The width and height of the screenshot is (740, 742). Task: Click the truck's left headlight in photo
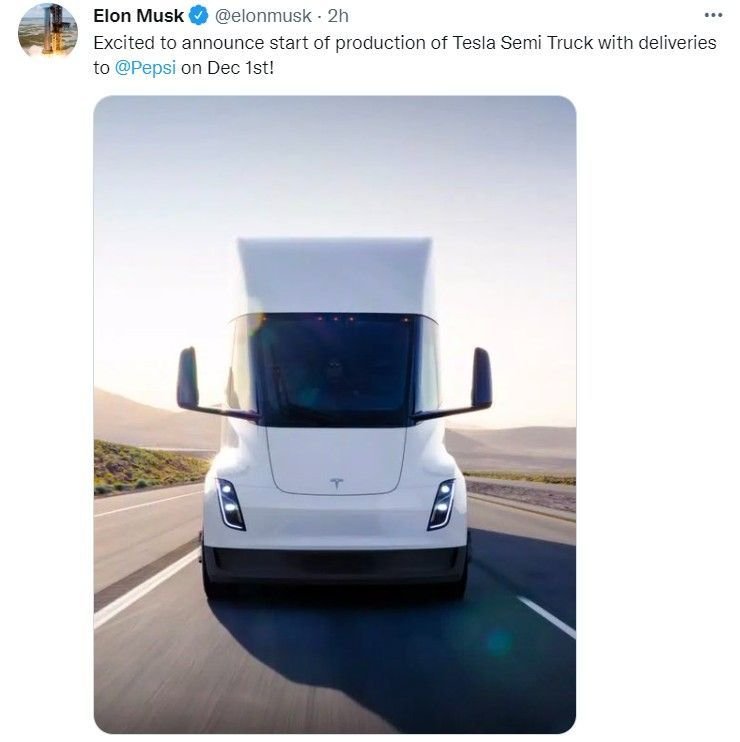[230, 504]
